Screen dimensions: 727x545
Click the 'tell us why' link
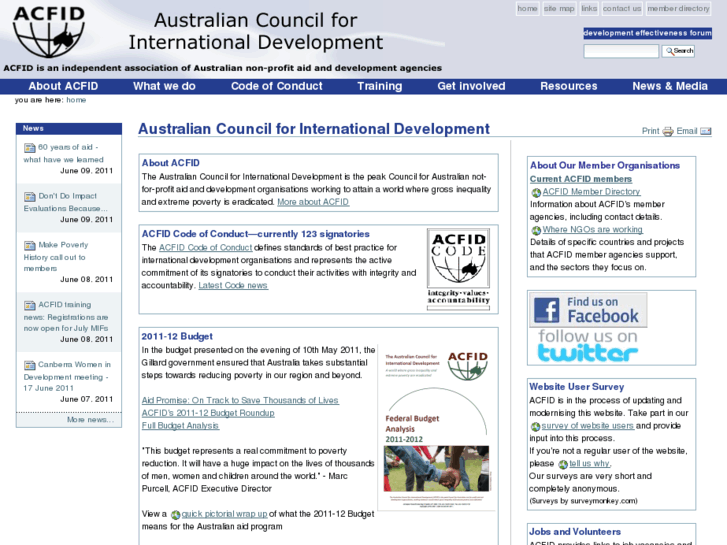(x=590, y=463)
